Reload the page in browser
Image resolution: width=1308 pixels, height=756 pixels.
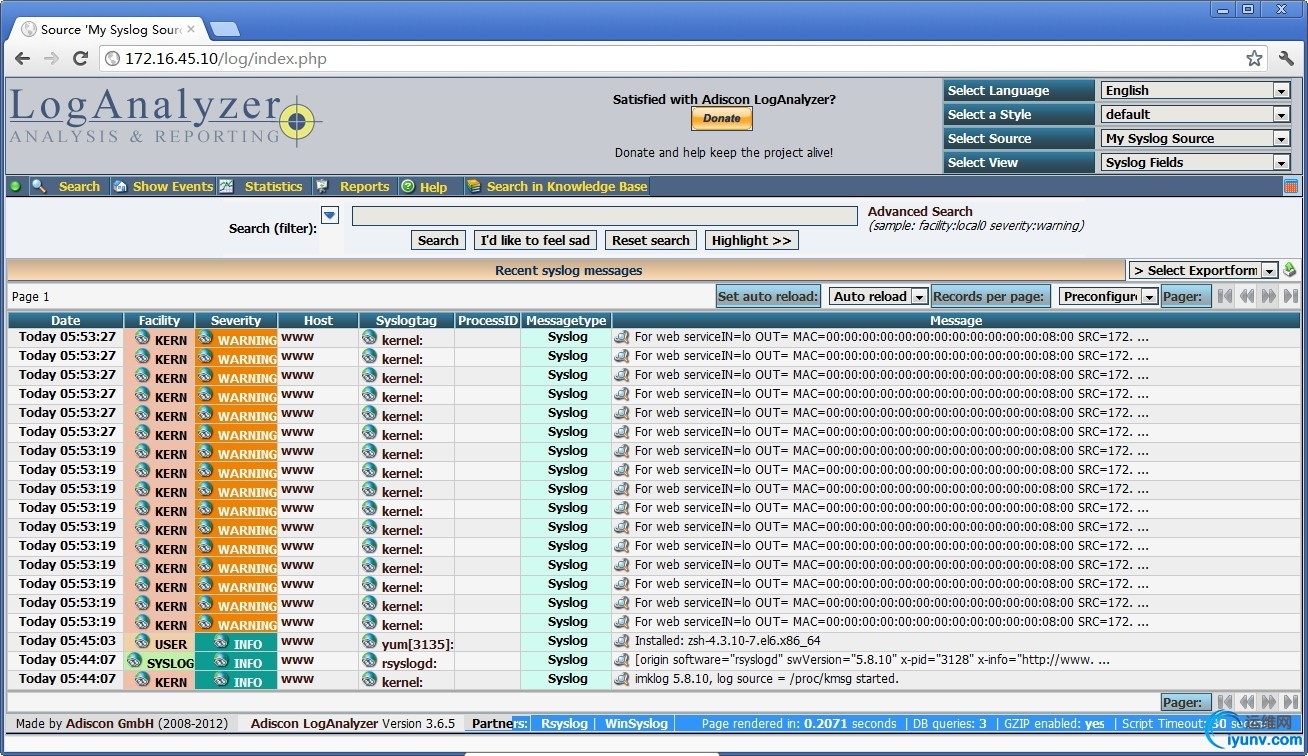point(80,59)
